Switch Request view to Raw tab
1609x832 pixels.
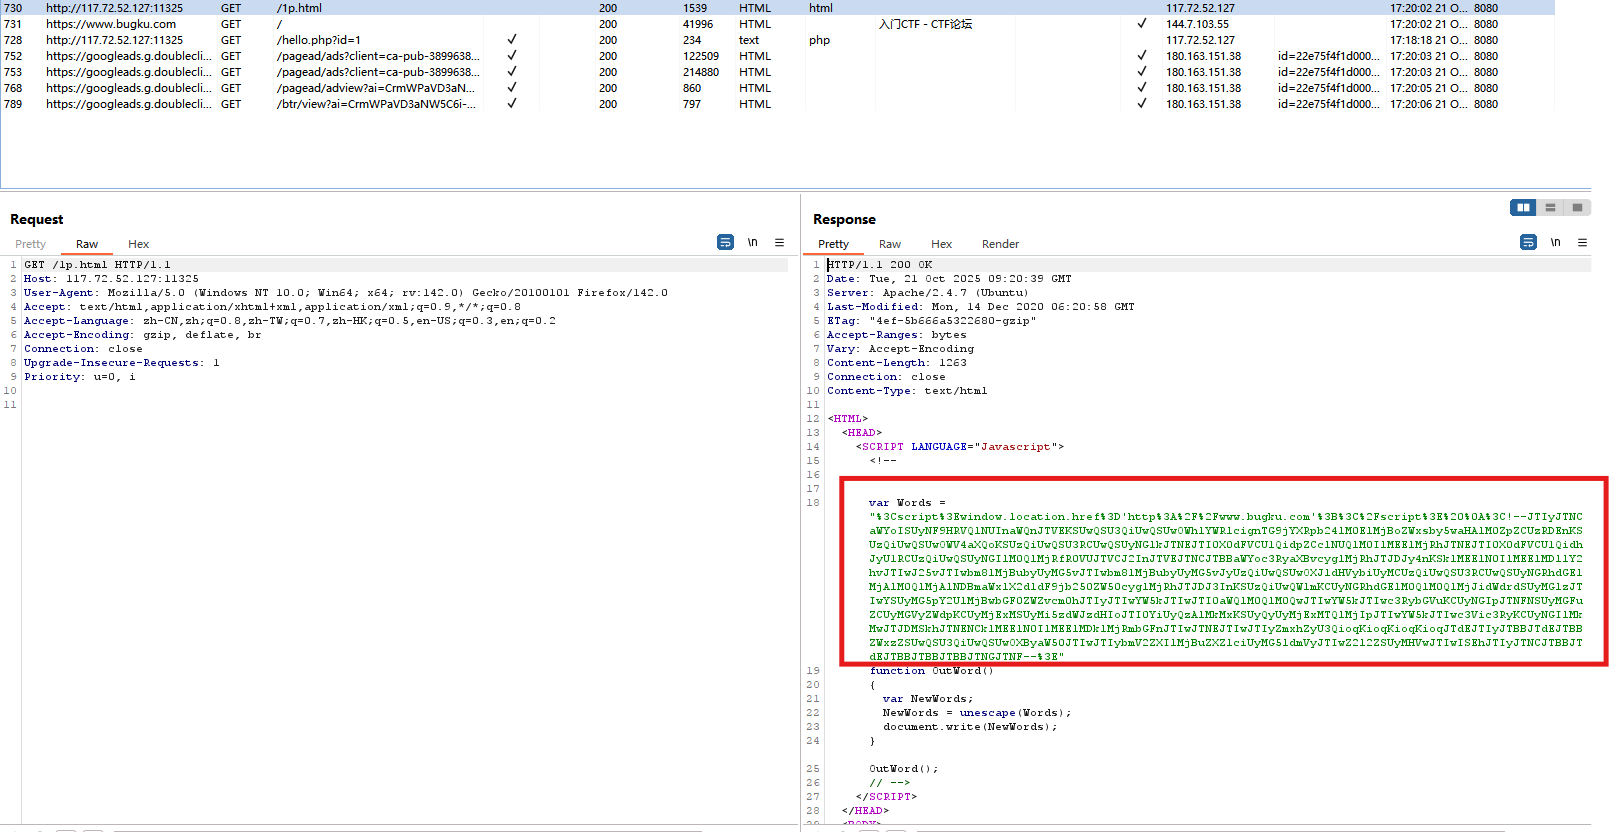[87, 244]
